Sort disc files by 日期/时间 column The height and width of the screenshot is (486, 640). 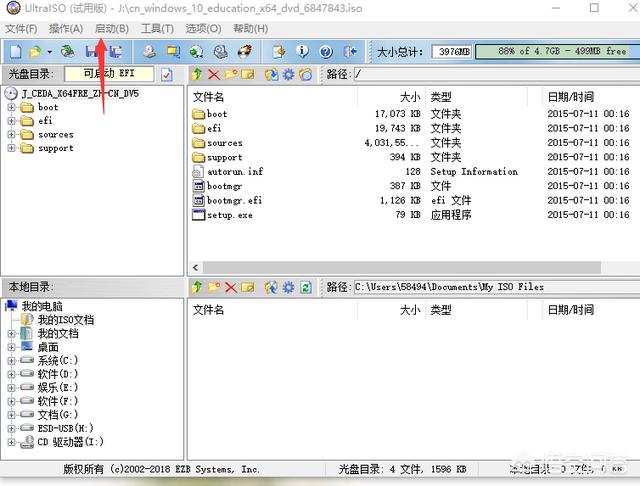[571, 97]
